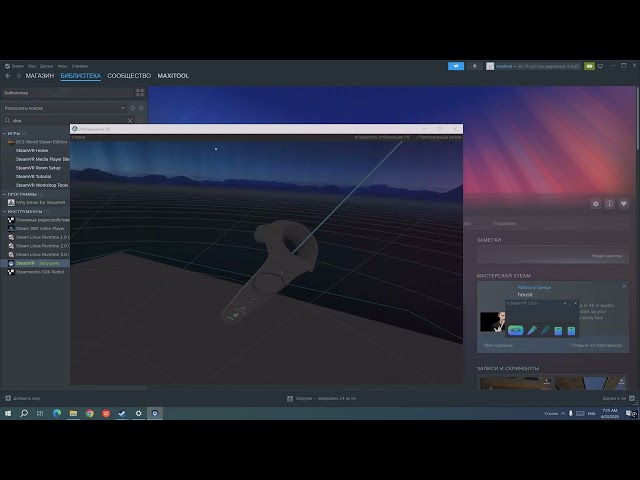Open Мои подписки workshop link
Screen dimensions: 640x480
click(x=498, y=345)
